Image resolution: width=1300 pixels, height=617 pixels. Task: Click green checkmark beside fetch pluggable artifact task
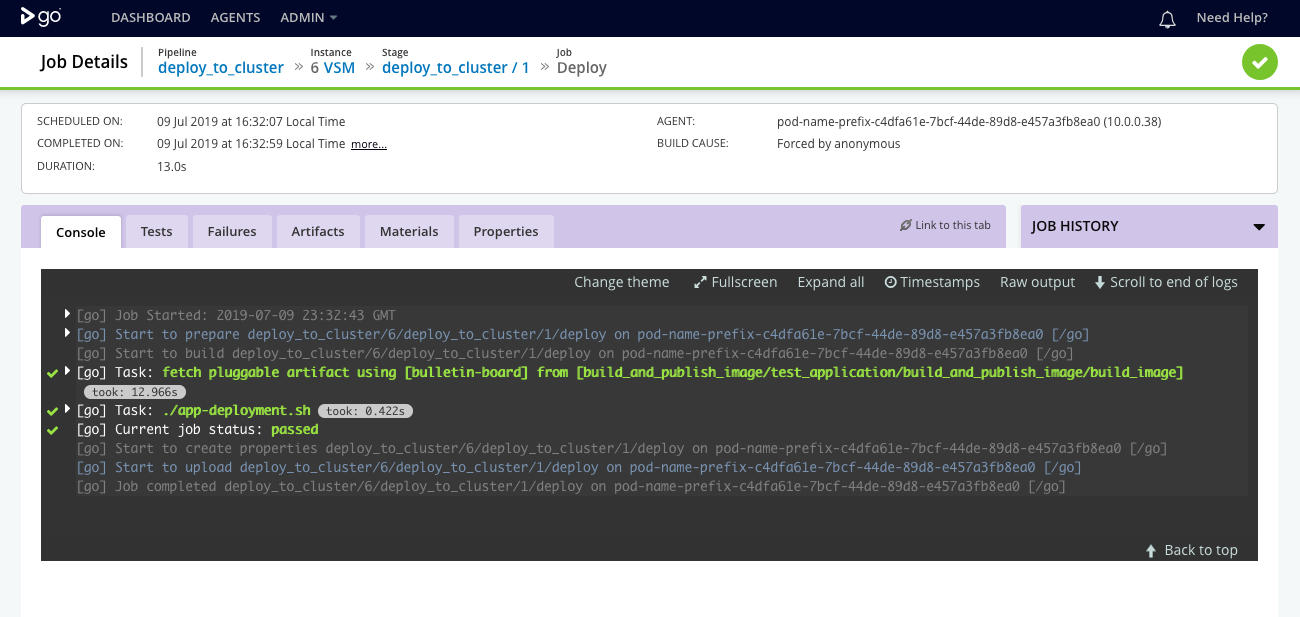(53, 373)
